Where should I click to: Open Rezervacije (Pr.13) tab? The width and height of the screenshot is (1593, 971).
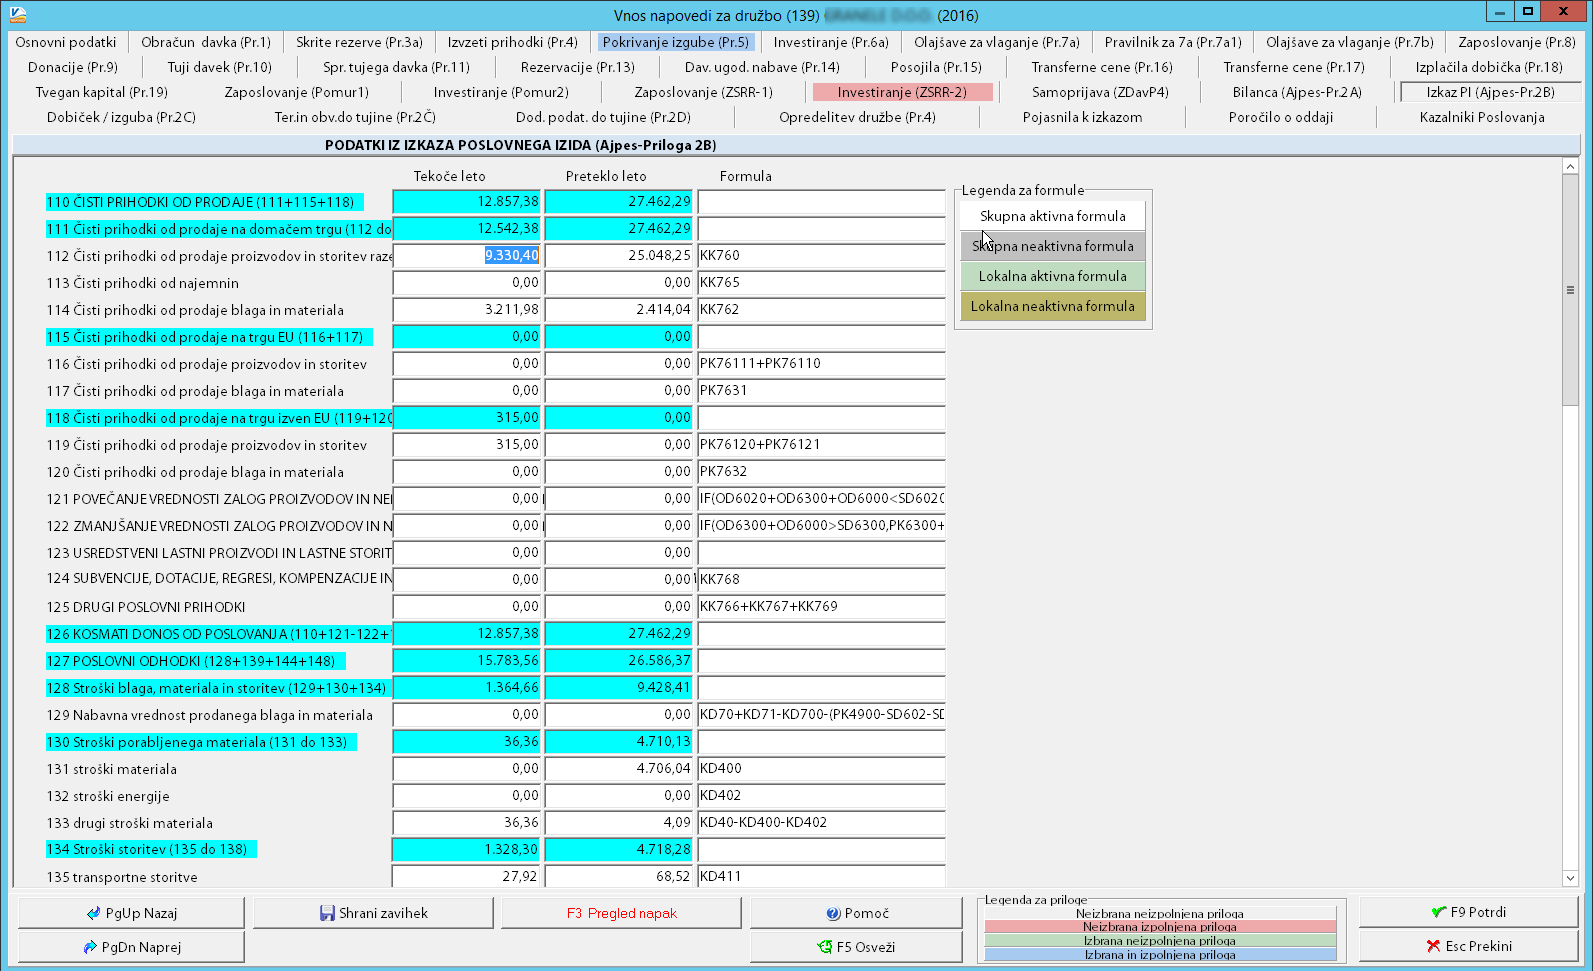pyautogui.click(x=578, y=67)
